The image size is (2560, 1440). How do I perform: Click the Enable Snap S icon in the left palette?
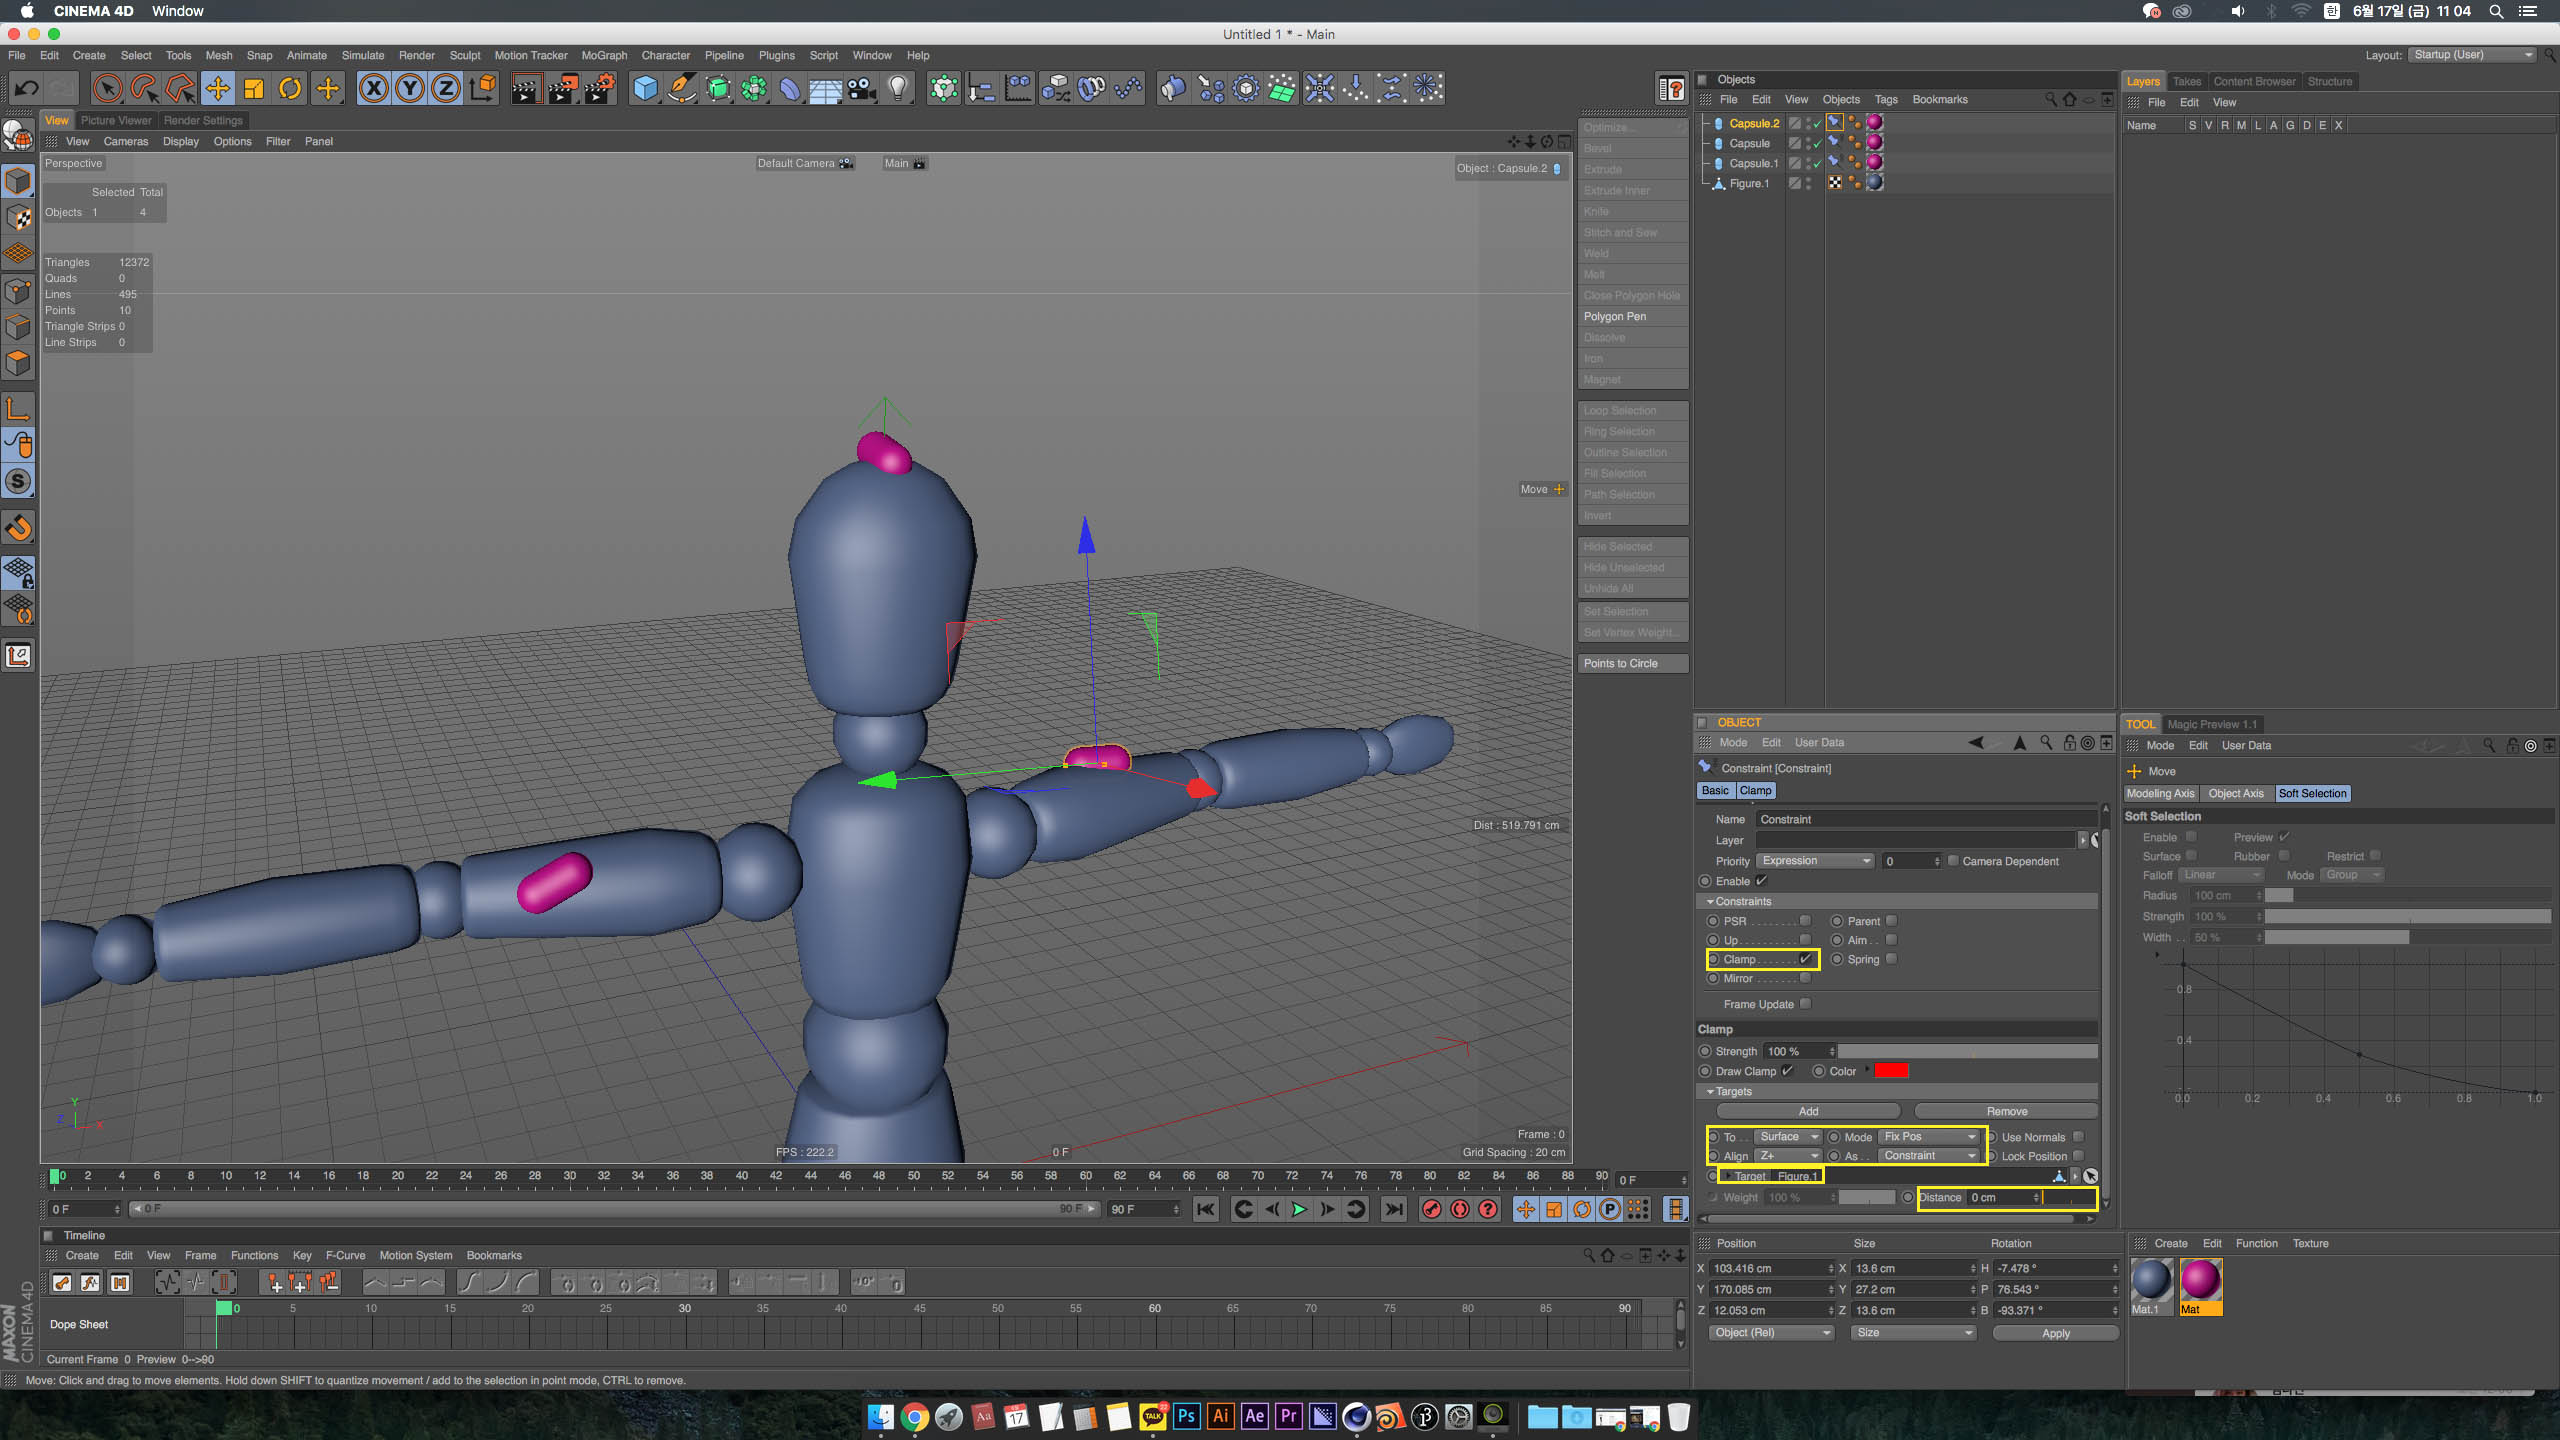point(19,482)
